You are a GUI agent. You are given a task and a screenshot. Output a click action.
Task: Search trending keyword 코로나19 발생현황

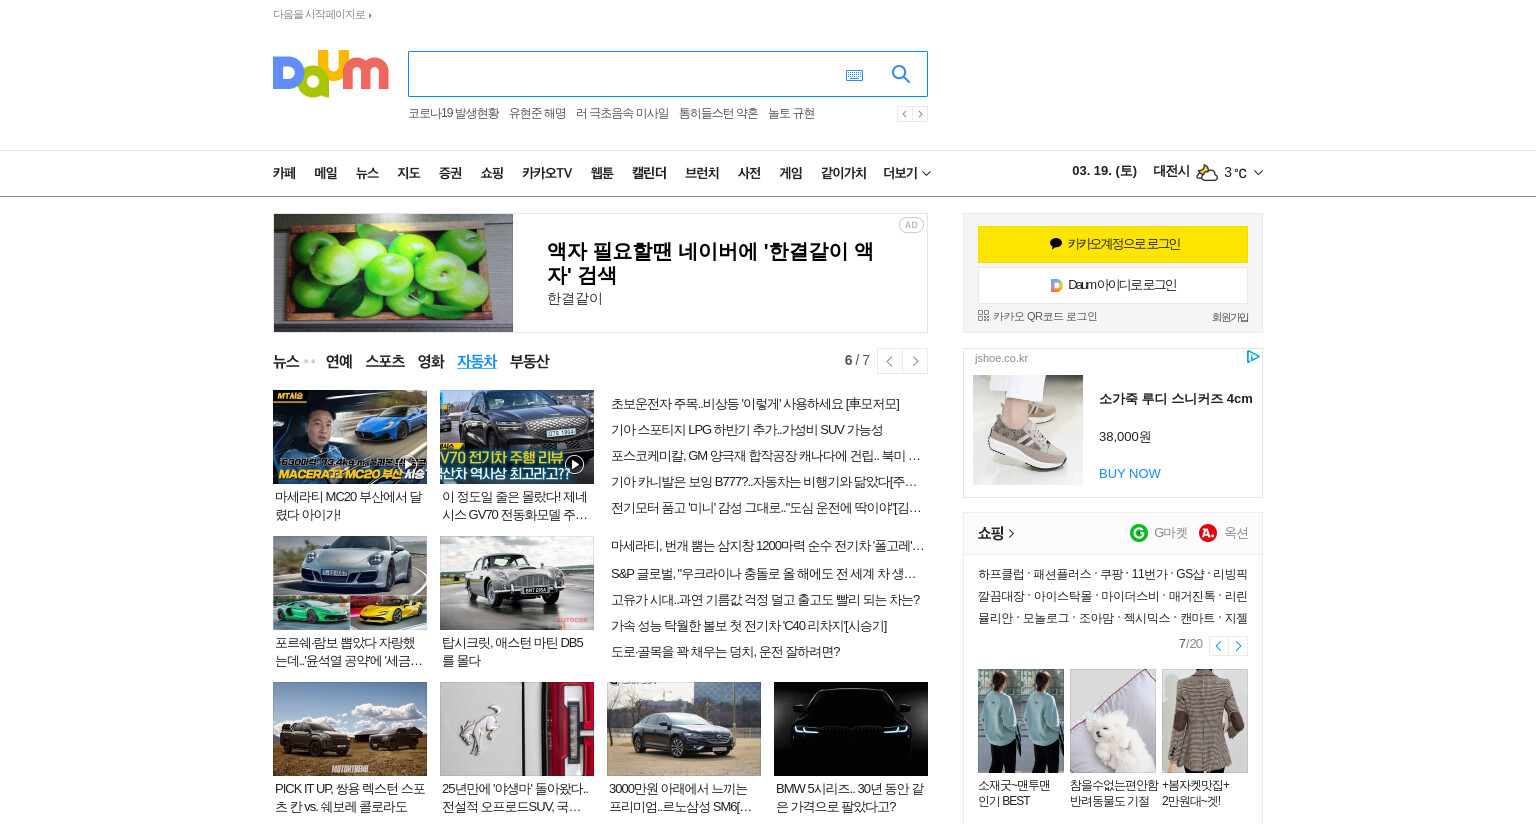coord(453,114)
